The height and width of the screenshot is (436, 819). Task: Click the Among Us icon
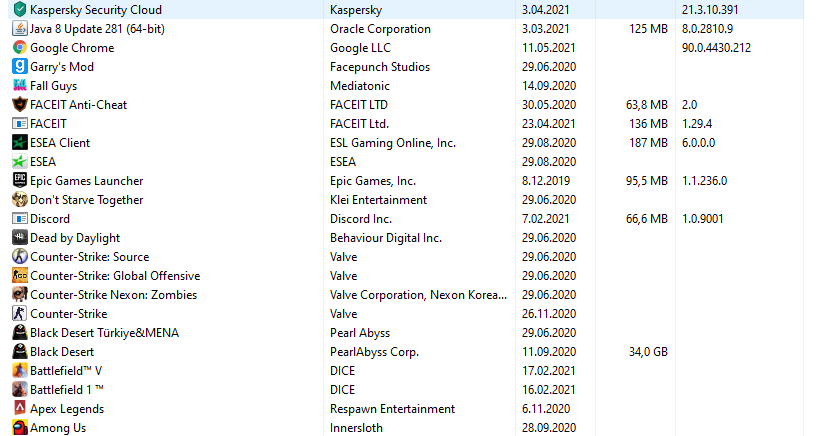[x=20, y=428]
